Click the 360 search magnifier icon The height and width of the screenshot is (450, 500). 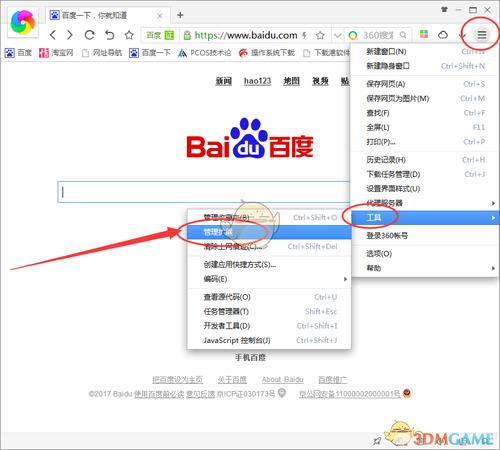403,35
